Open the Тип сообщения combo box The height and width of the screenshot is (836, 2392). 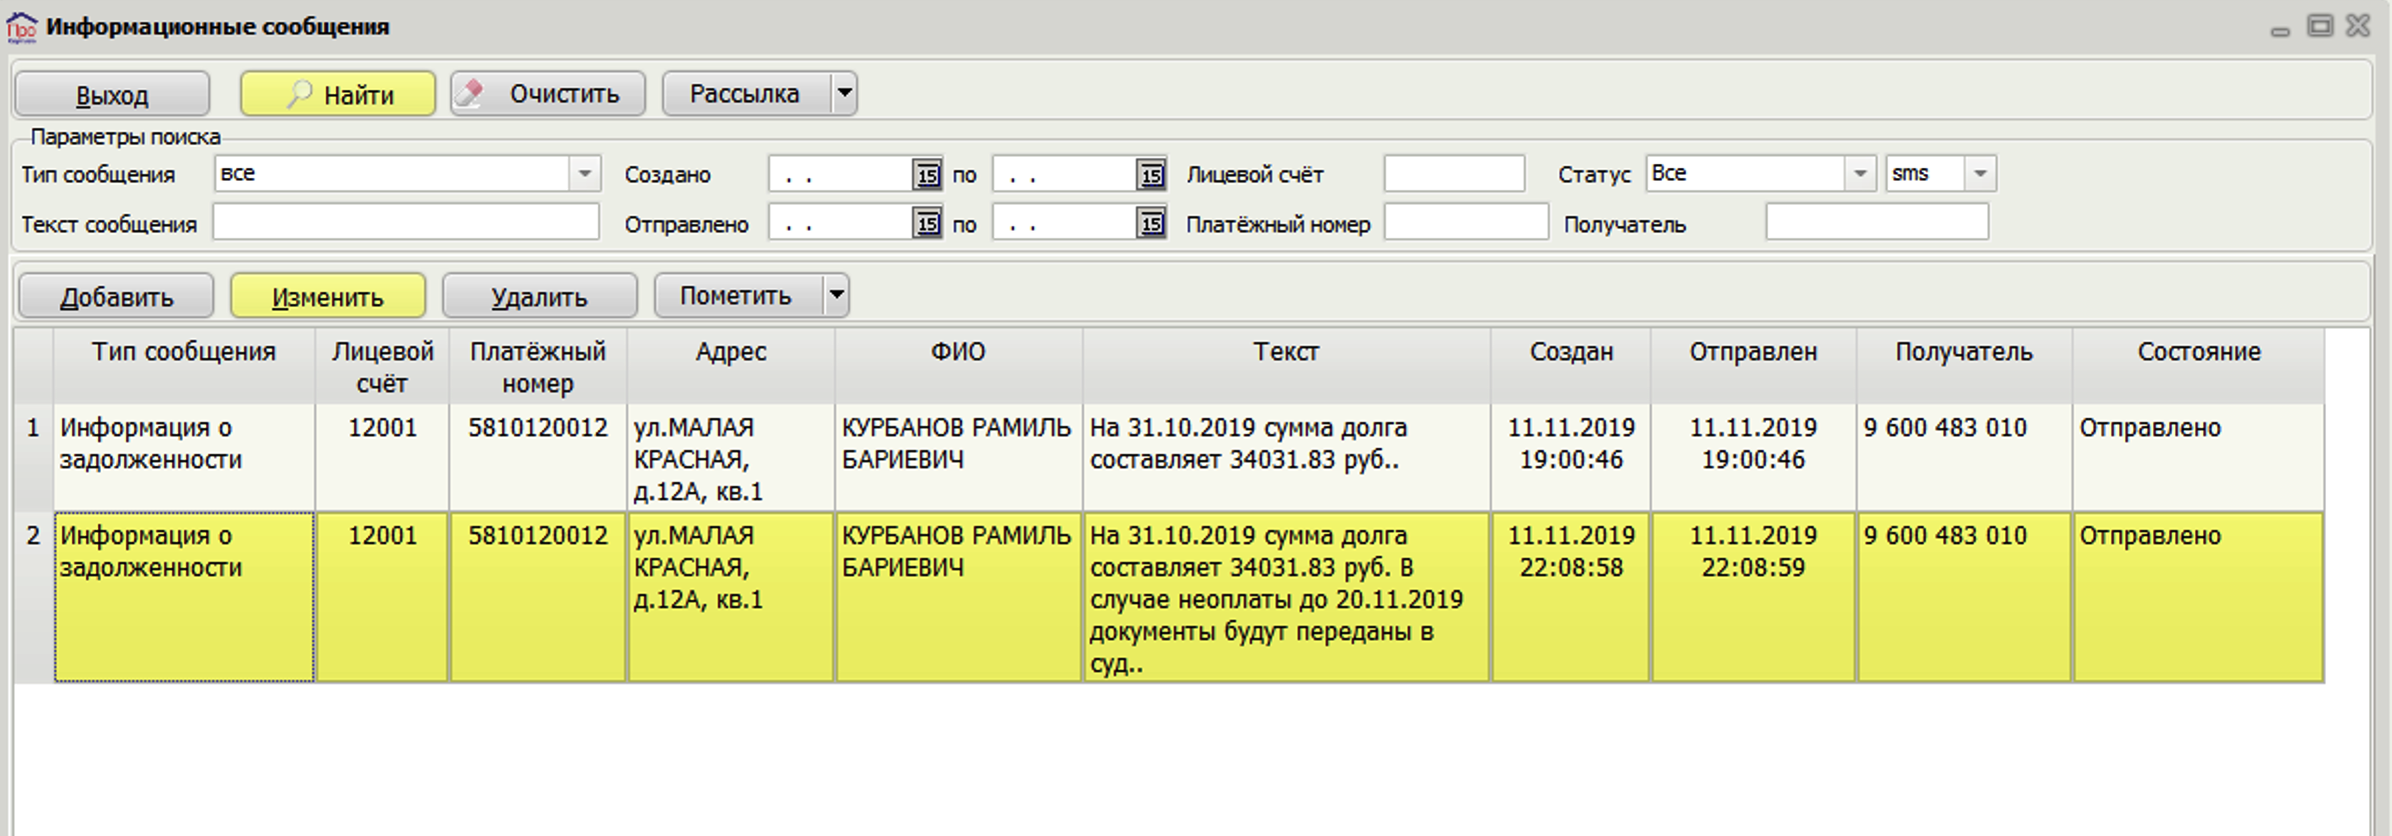pos(407,174)
